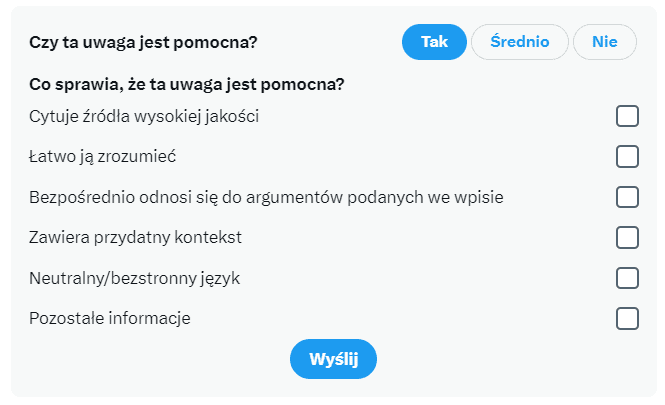This screenshot has height=405, width=665.
Task: Click the heading 'Co sprawia, że ta uwaga jest pomocna?'
Action: pyautogui.click(x=187, y=84)
